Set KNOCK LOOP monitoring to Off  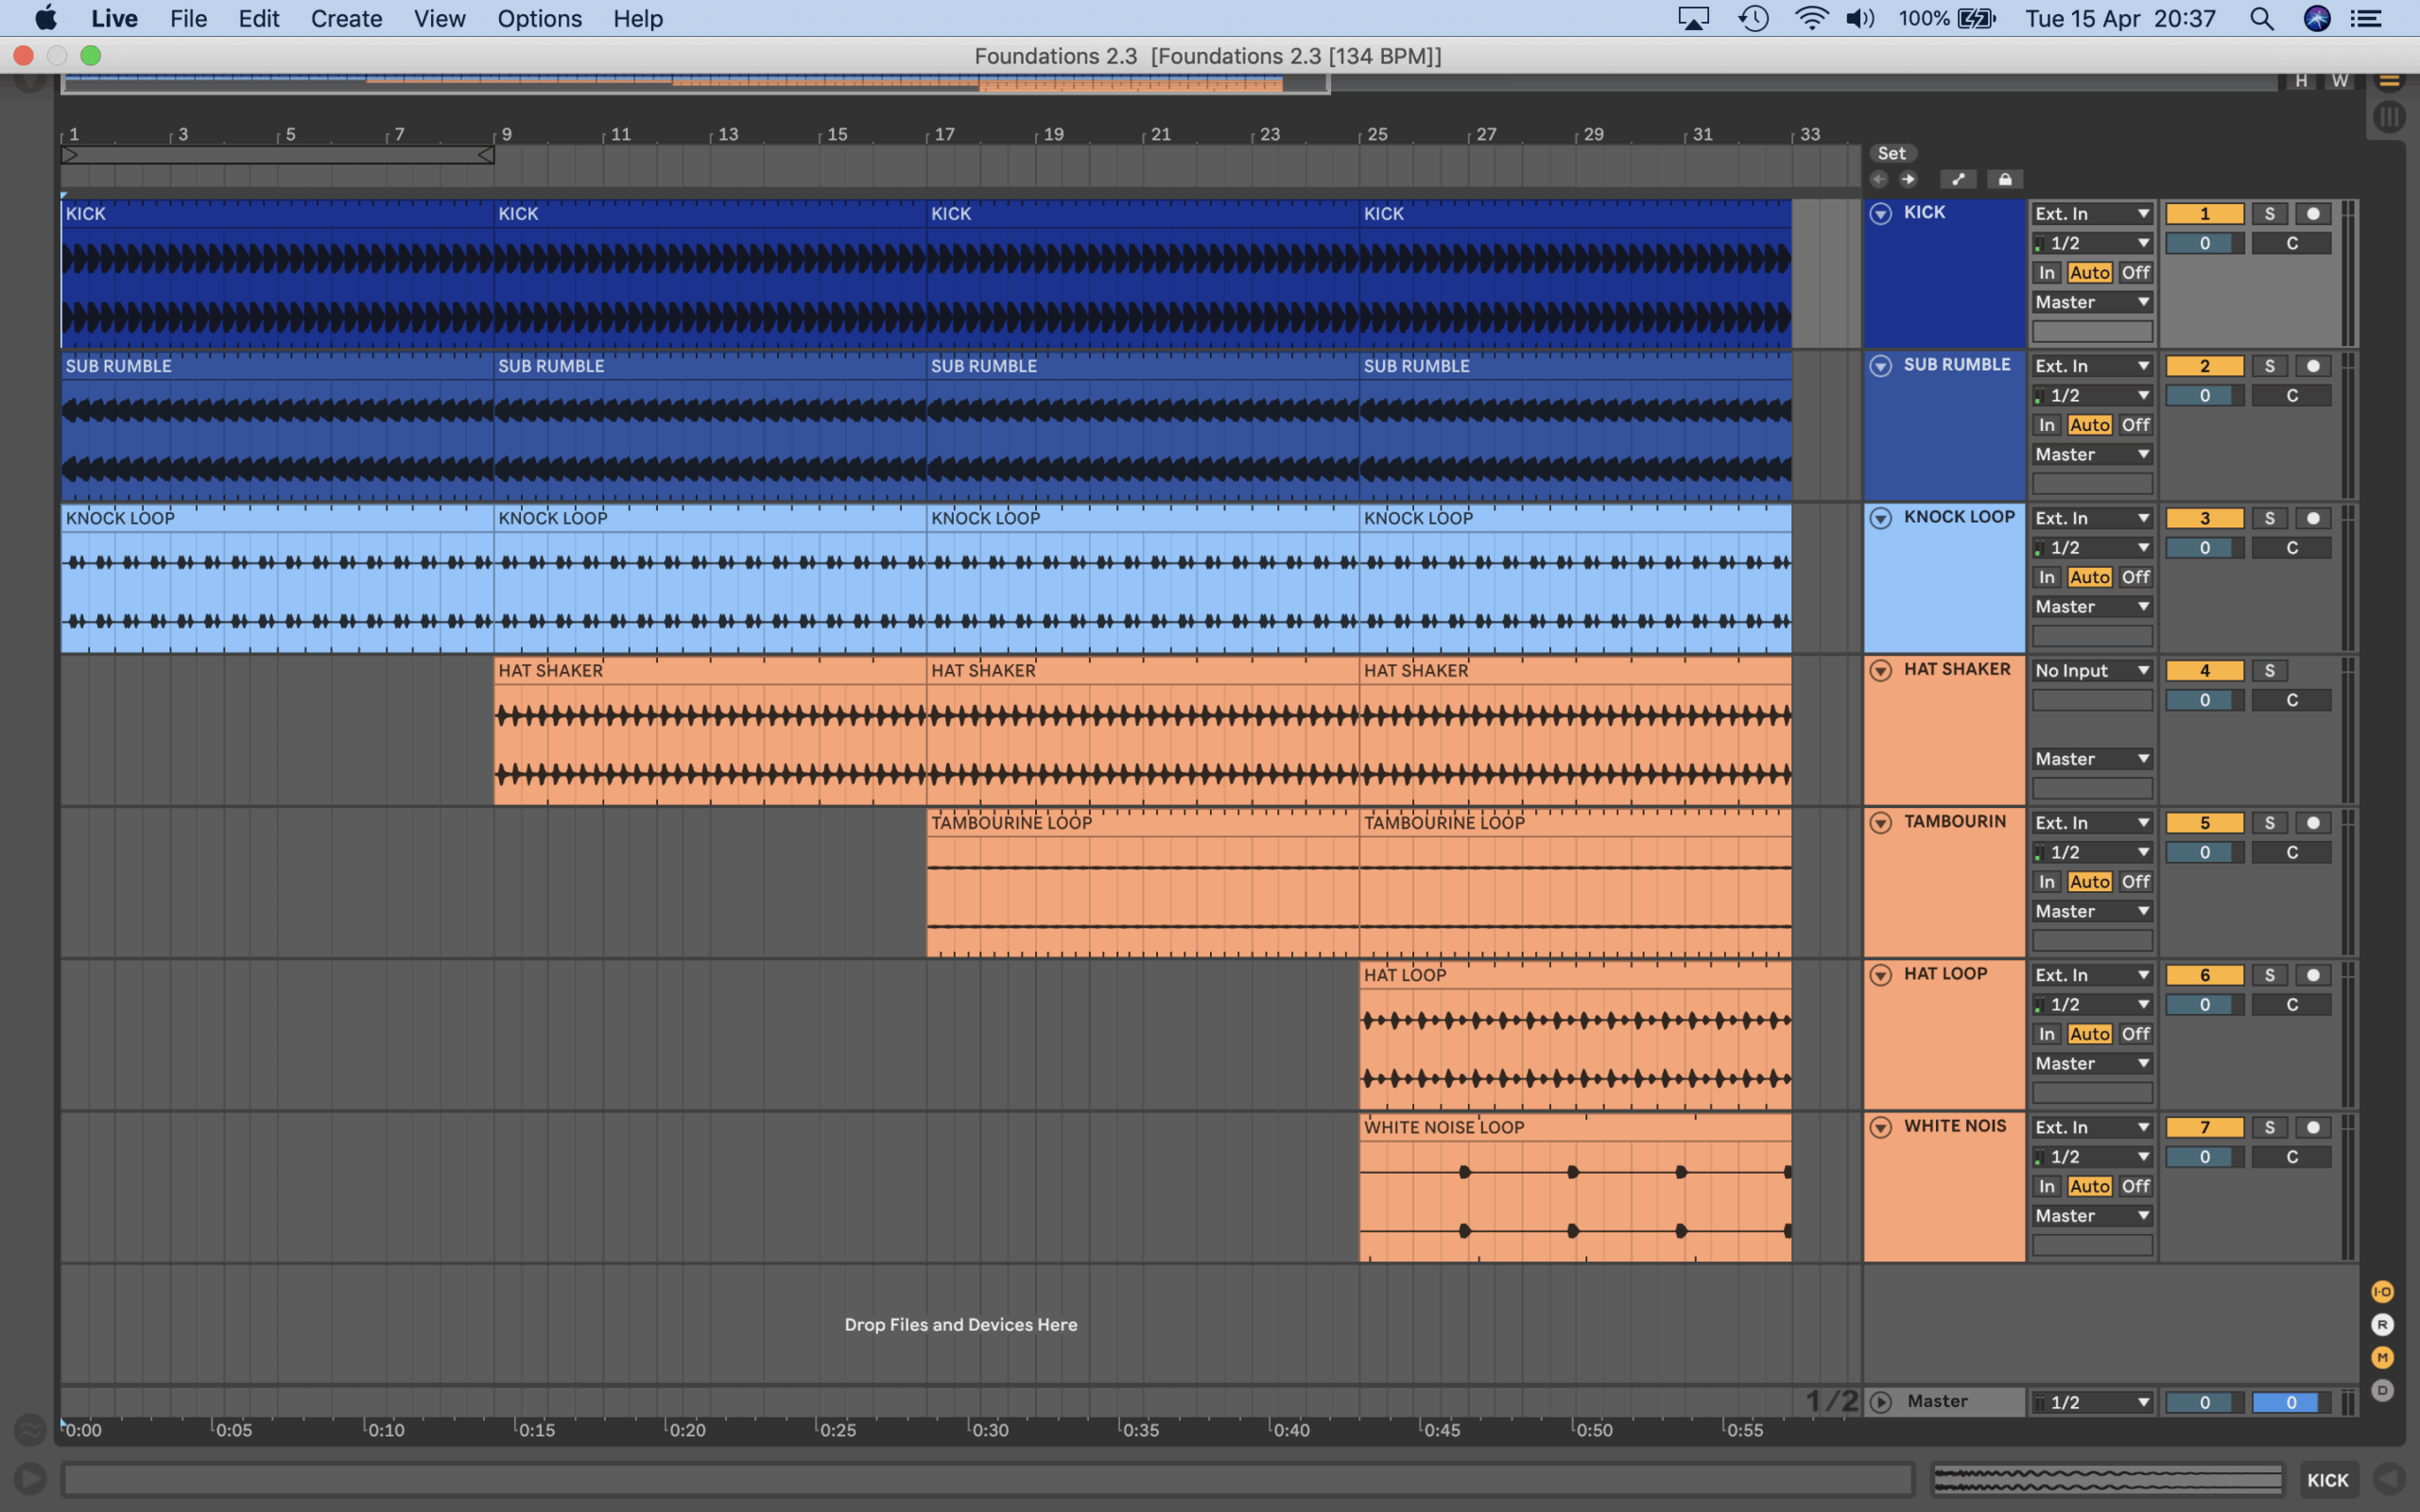[2135, 577]
